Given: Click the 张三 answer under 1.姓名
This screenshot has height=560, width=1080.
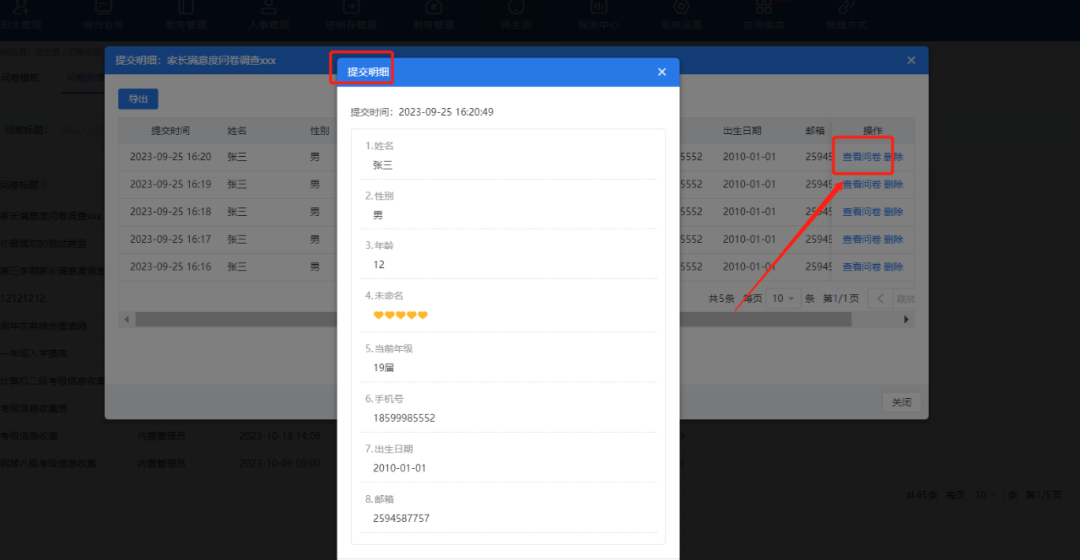Looking at the screenshot, I should coord(382,165).
